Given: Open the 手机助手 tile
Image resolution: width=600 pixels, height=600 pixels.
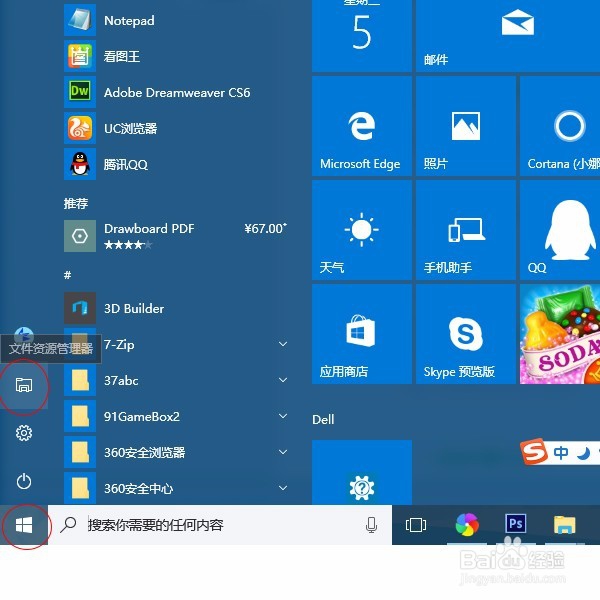Looking at the screenshot, I should point(466,230).
